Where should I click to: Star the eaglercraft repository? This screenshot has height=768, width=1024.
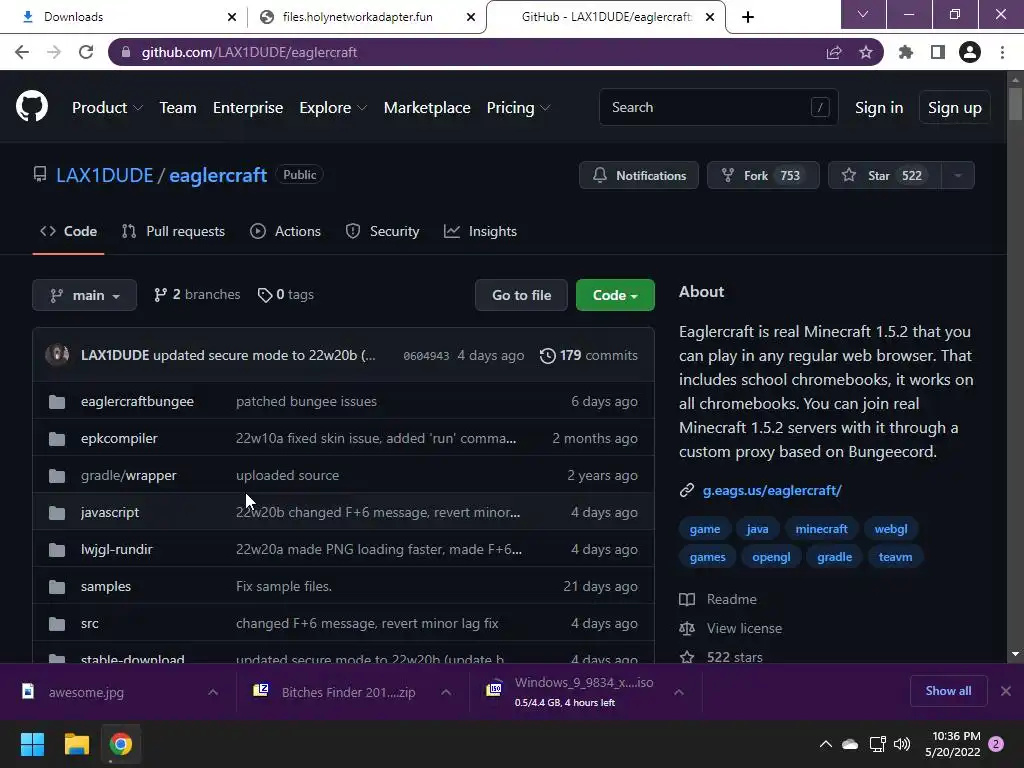click(885, 175)
